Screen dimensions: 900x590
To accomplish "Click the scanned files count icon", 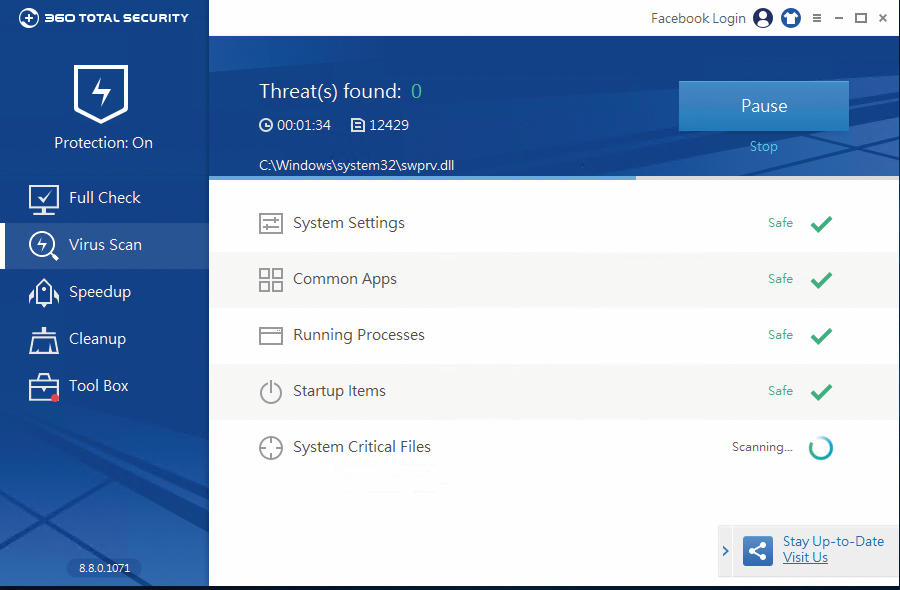I will pos(358,125).
